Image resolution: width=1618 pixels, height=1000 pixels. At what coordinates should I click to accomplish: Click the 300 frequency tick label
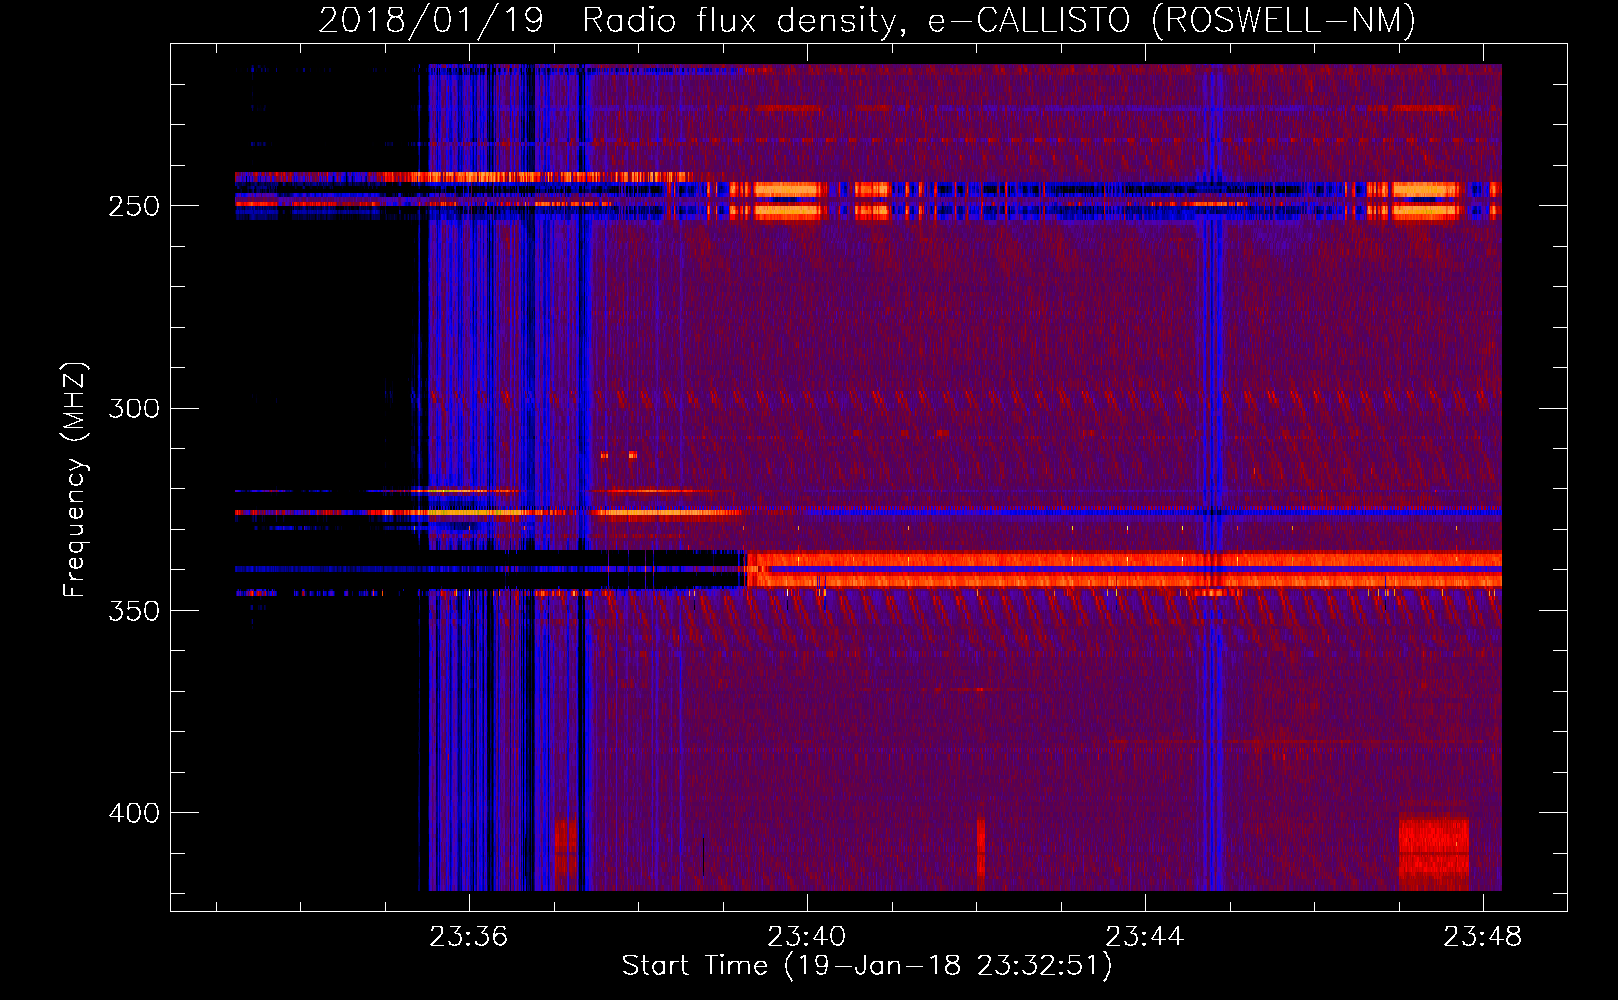pos(134,408)
